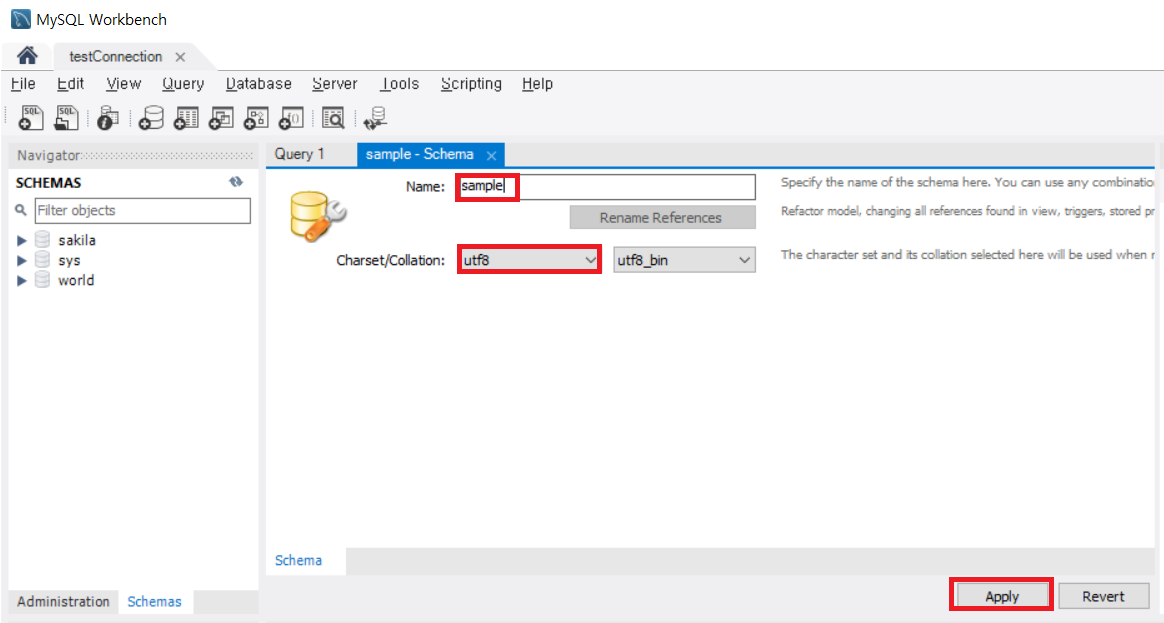Click the search table data icon

(333, 117)
